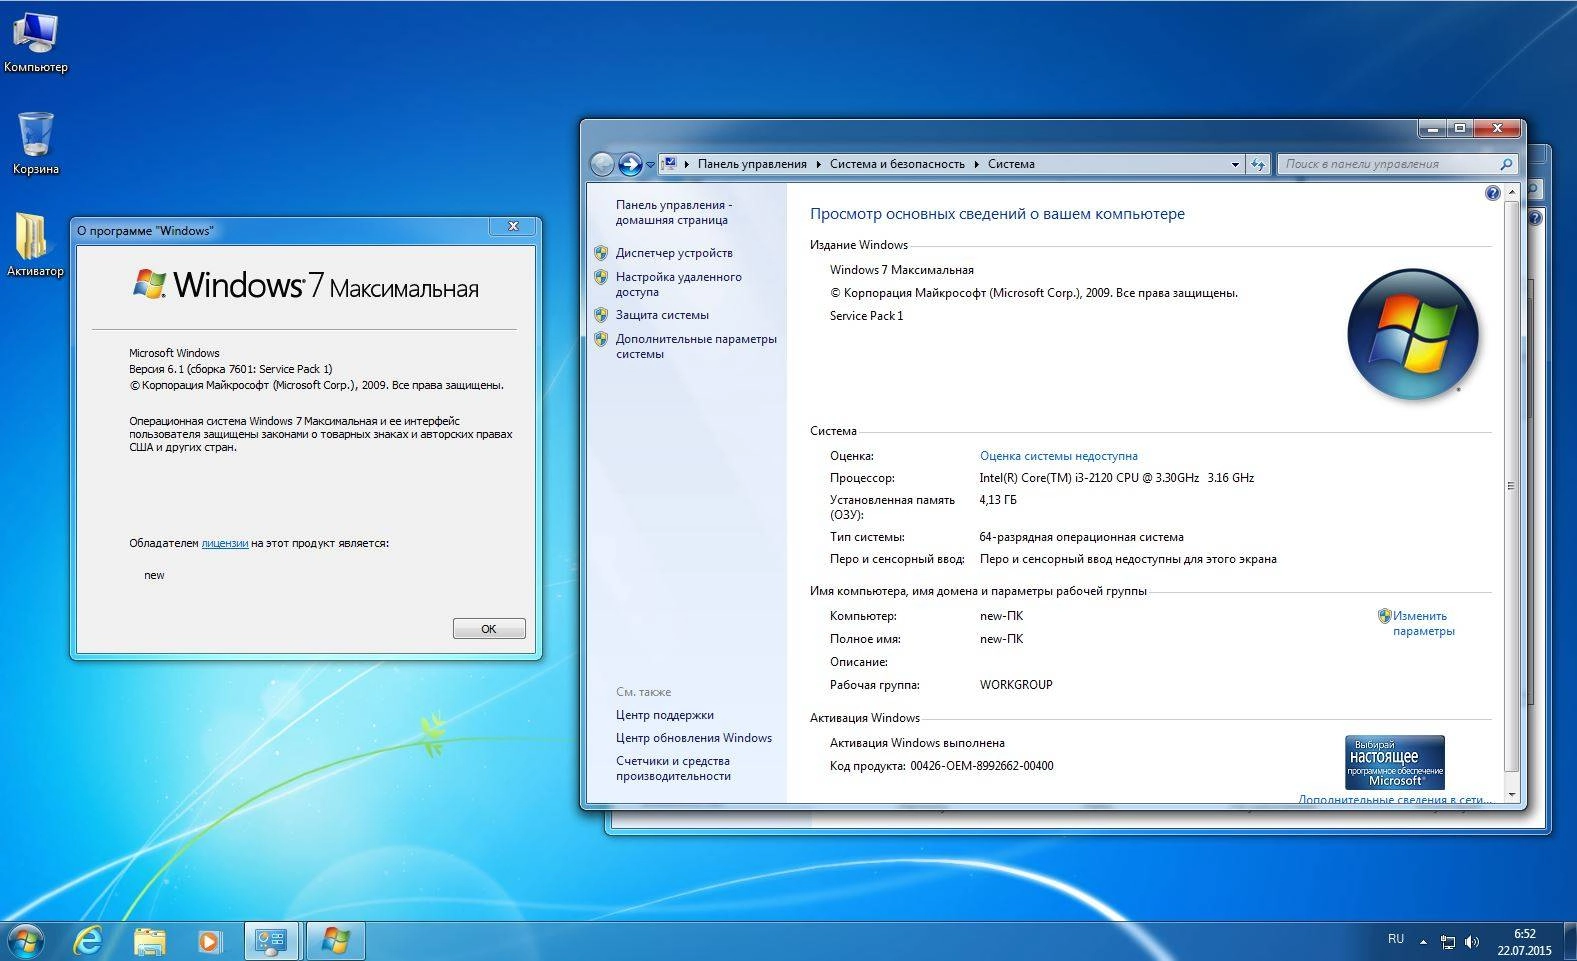The height and width of the screenshot is (961, 1577).
Task: Open Счетчики и средства производительности link
Action: pos(673,768)
